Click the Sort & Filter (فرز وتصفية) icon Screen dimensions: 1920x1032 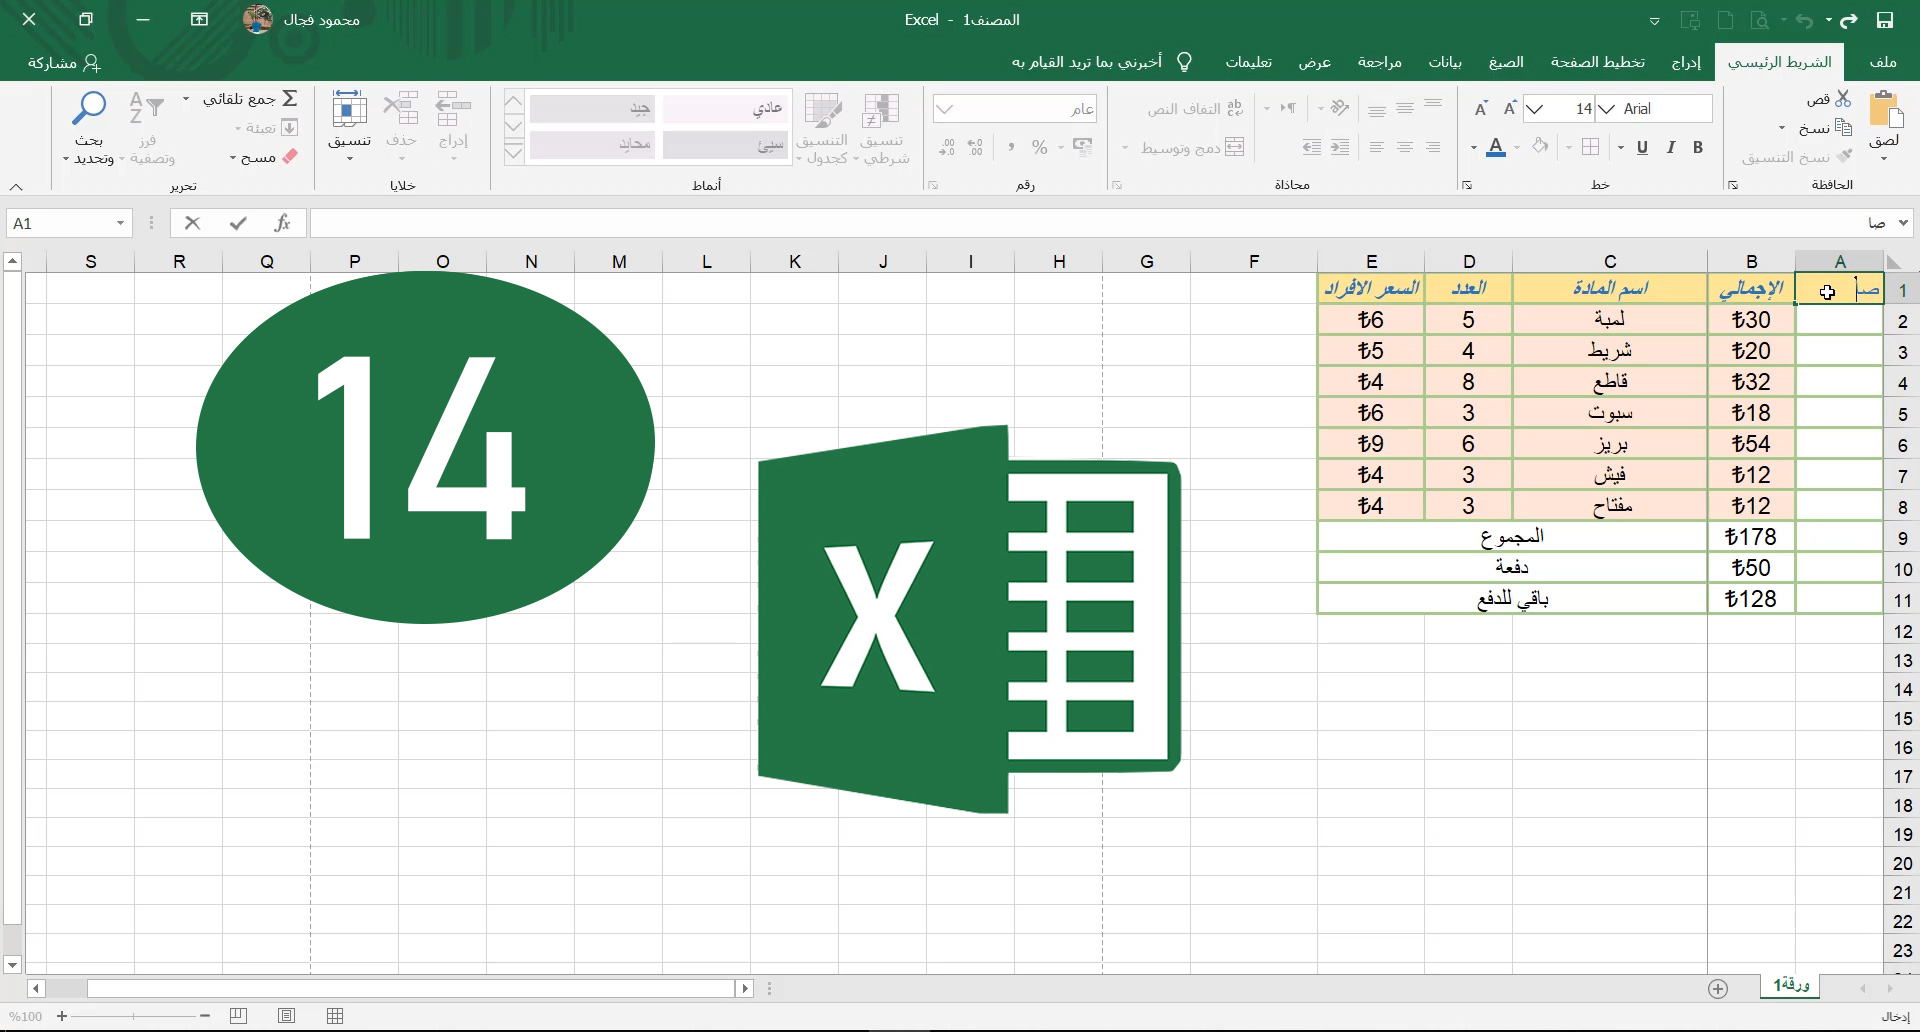[147, 107]
